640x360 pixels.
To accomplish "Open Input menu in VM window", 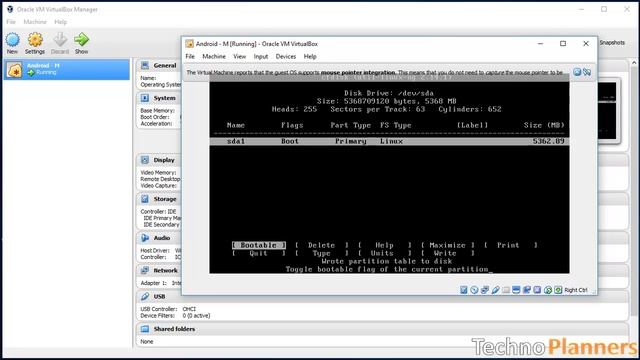I will (x=261, y=56).
